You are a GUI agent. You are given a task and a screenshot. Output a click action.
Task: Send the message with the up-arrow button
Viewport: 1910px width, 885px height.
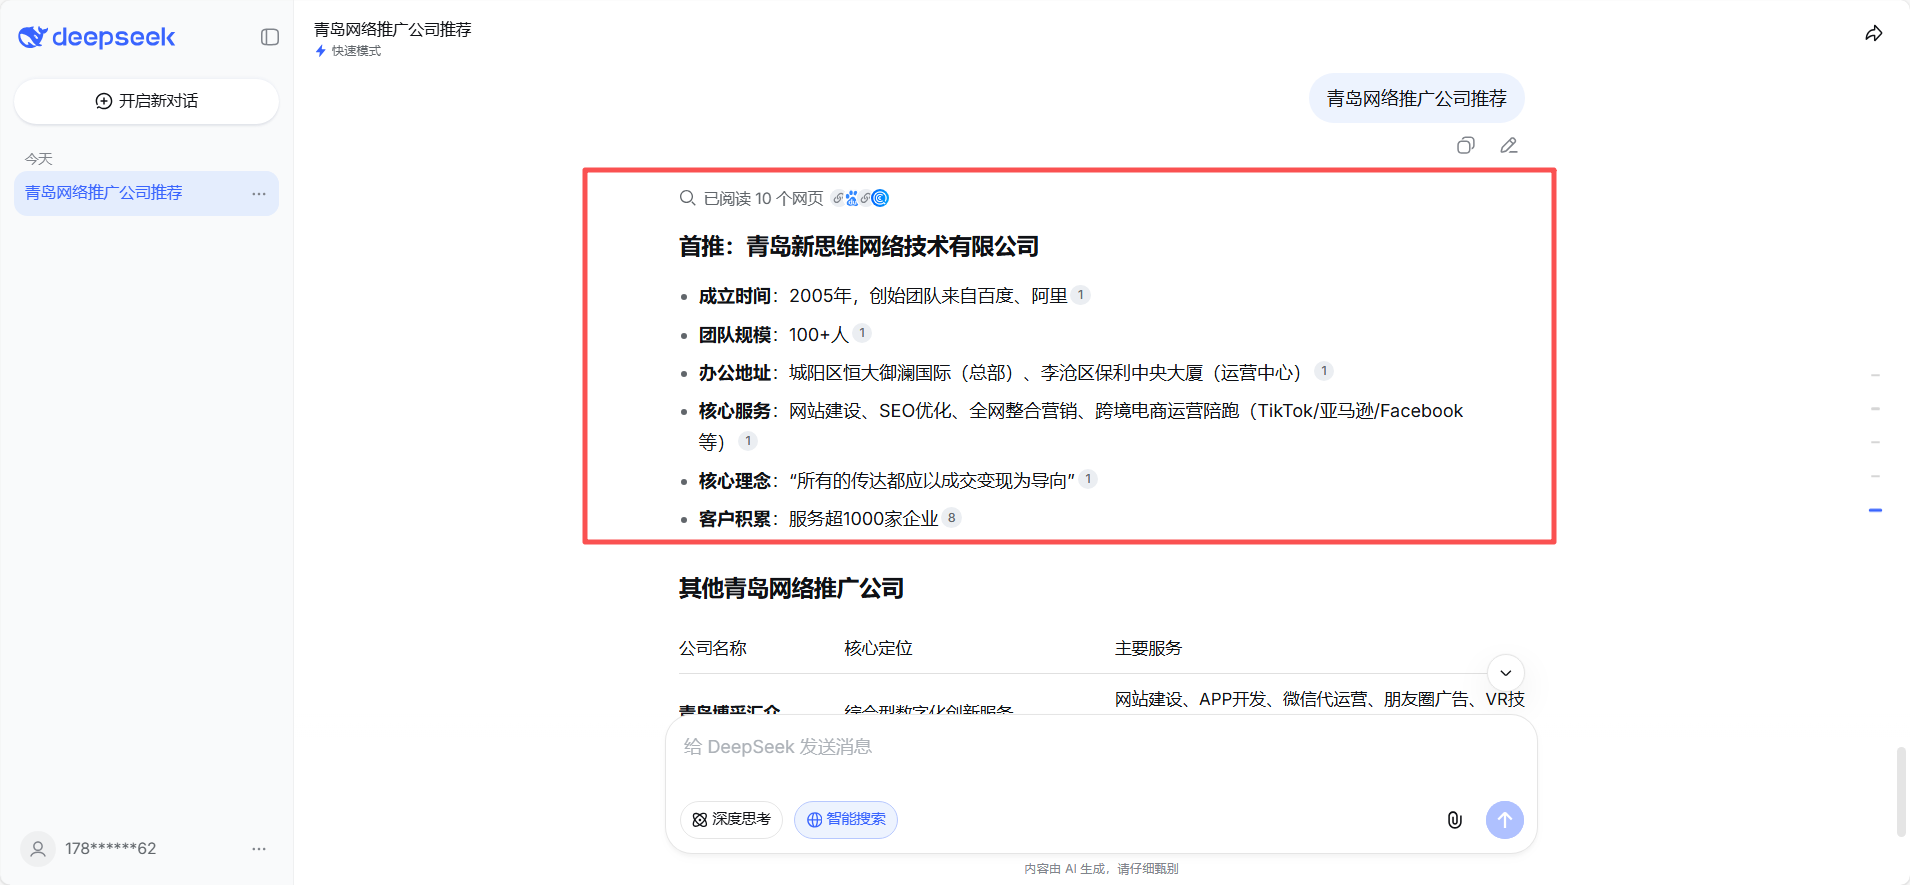[1505, 820]
